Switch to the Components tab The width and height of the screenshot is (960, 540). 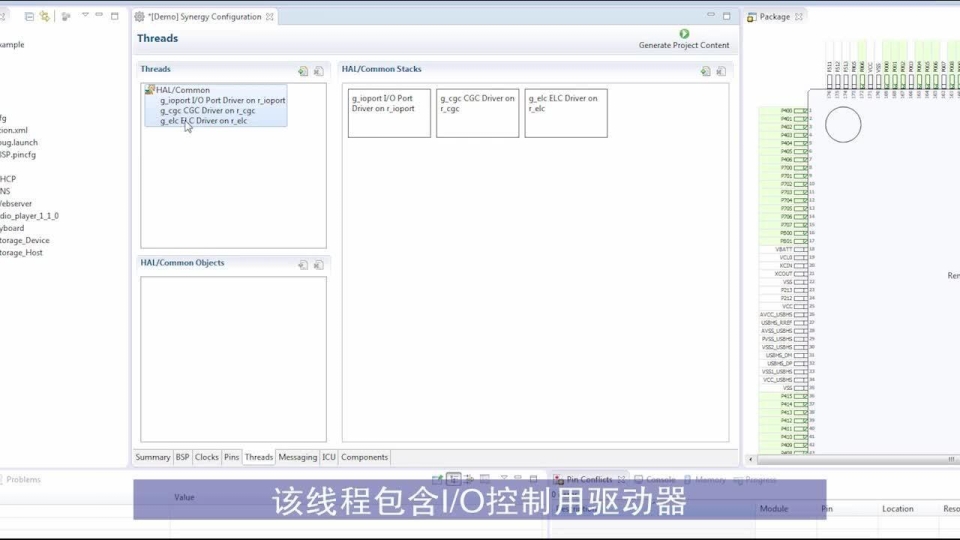(364, 457)
